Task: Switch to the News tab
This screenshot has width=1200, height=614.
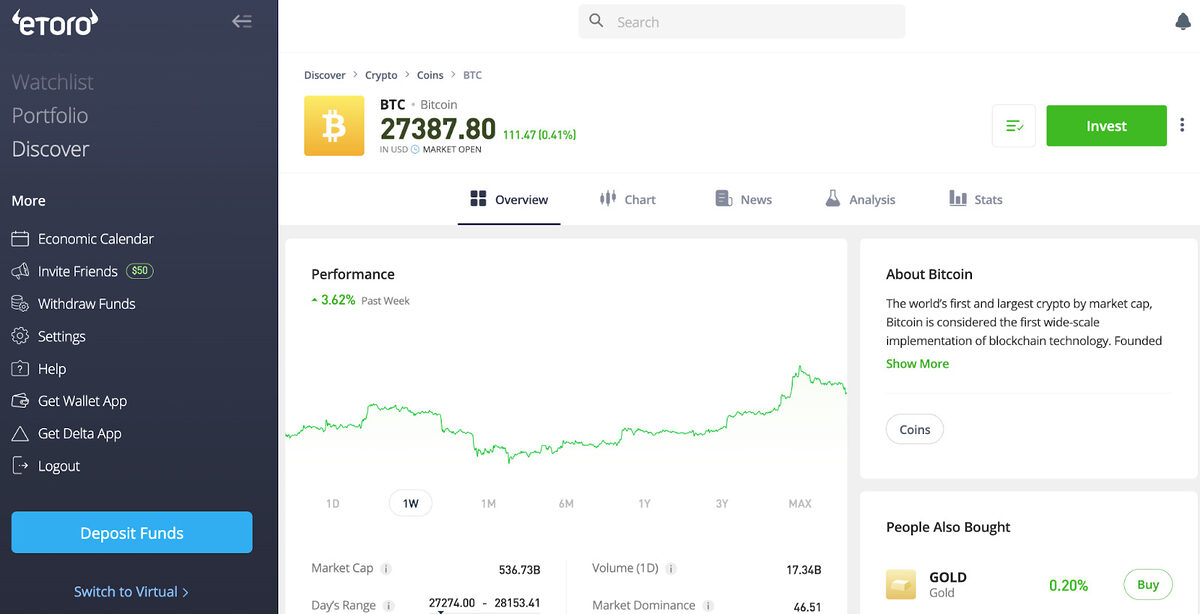Action: [x=744, y=199]
